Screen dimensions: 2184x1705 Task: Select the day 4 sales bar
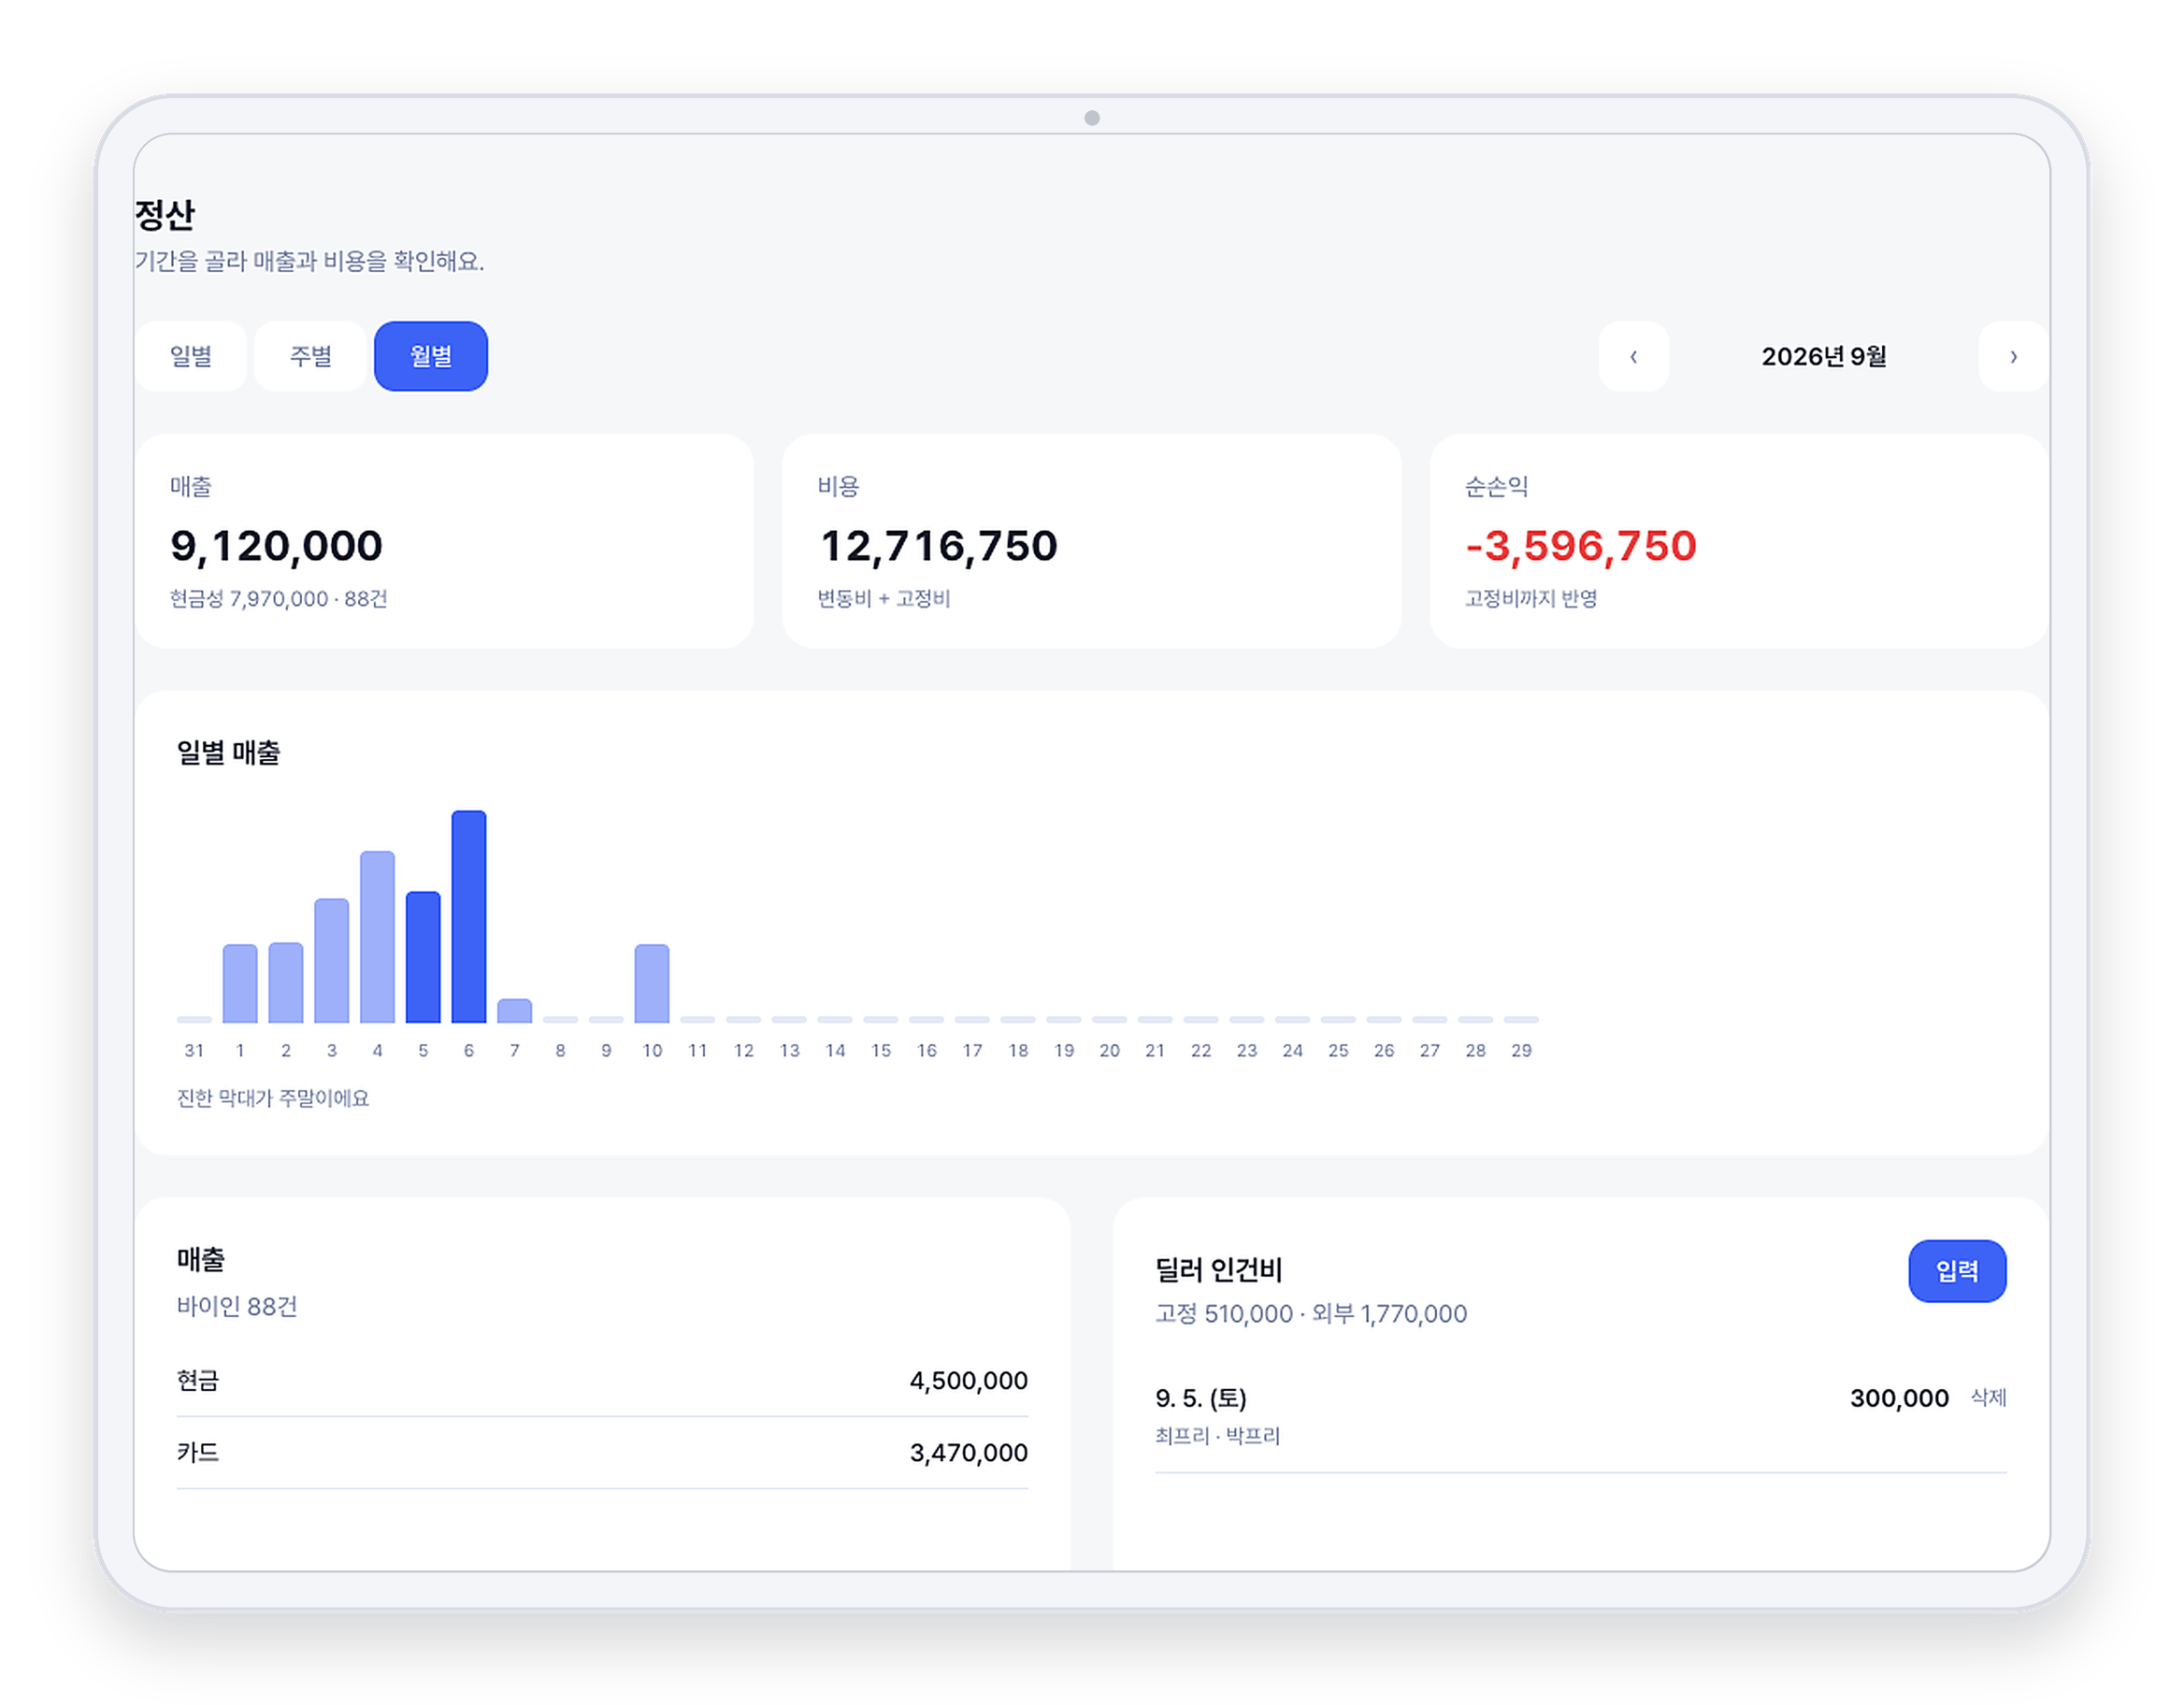pyautogui.click(x=377, y=937)
